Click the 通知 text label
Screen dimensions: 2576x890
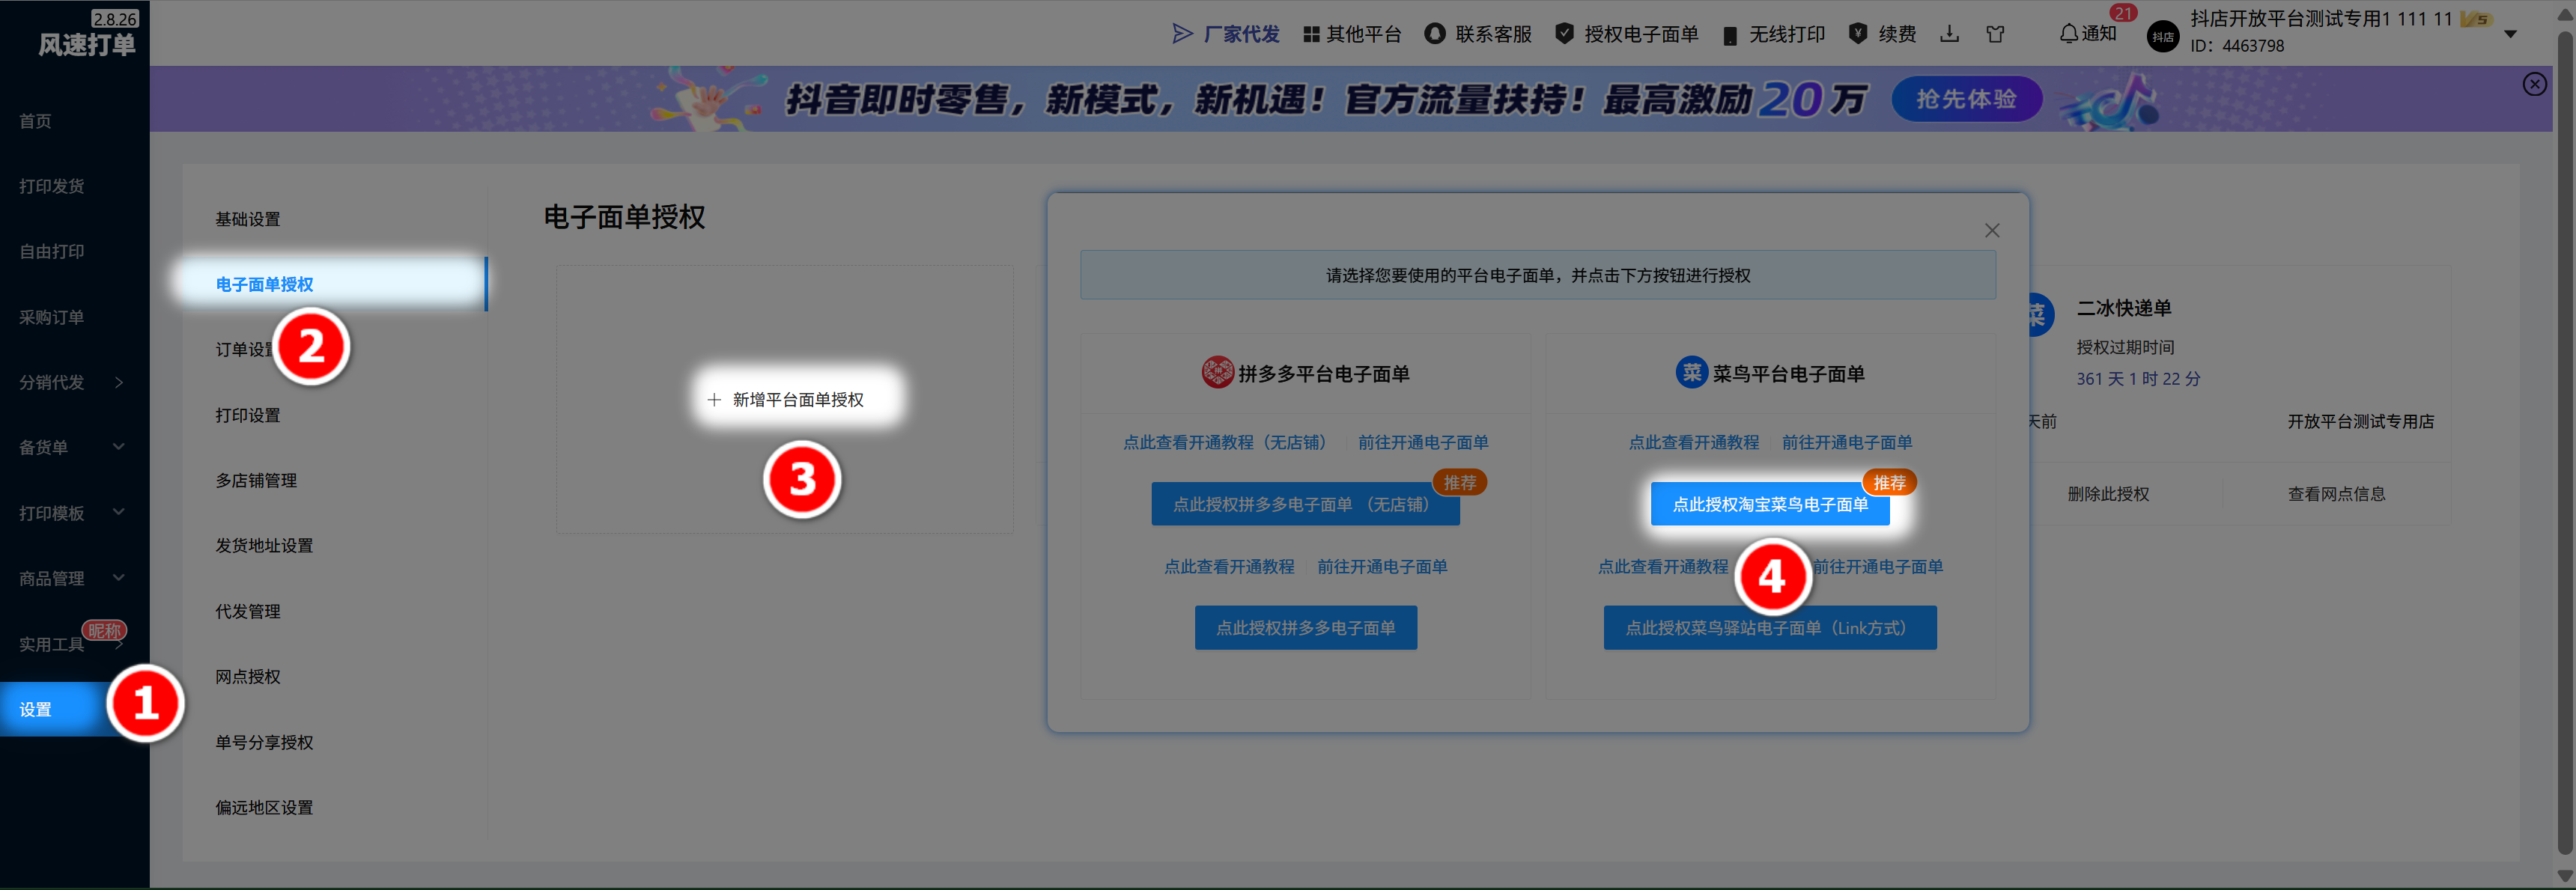point(2099,34)
